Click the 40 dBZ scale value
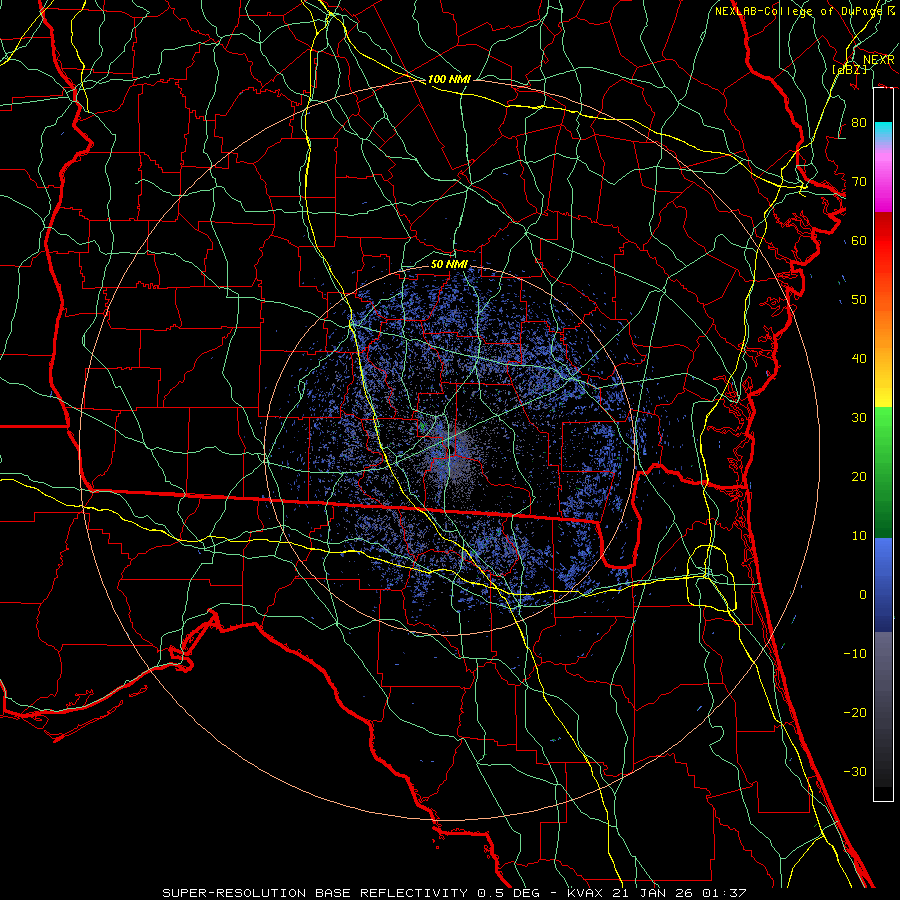The image size is (900, 900). [x=859, y=359]
